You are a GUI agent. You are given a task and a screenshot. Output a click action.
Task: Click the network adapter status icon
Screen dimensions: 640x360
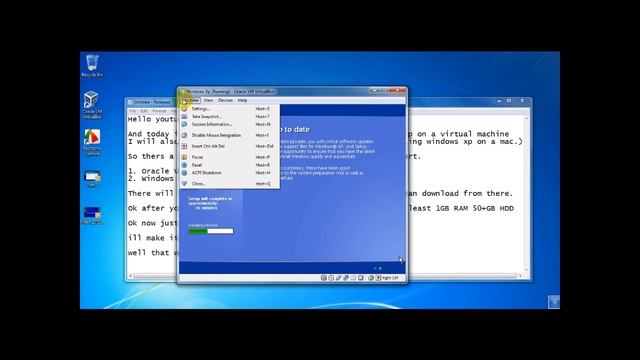(x=346, y=278)
